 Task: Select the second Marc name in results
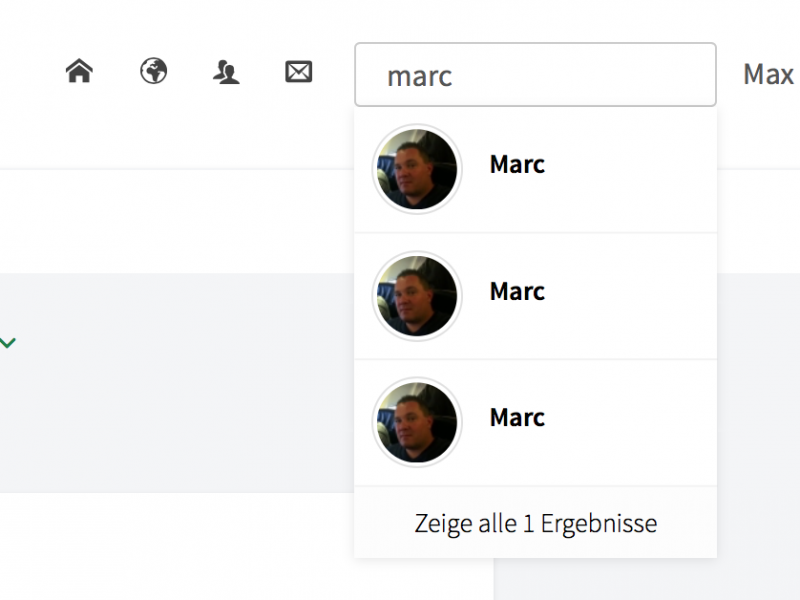[517, 291]
